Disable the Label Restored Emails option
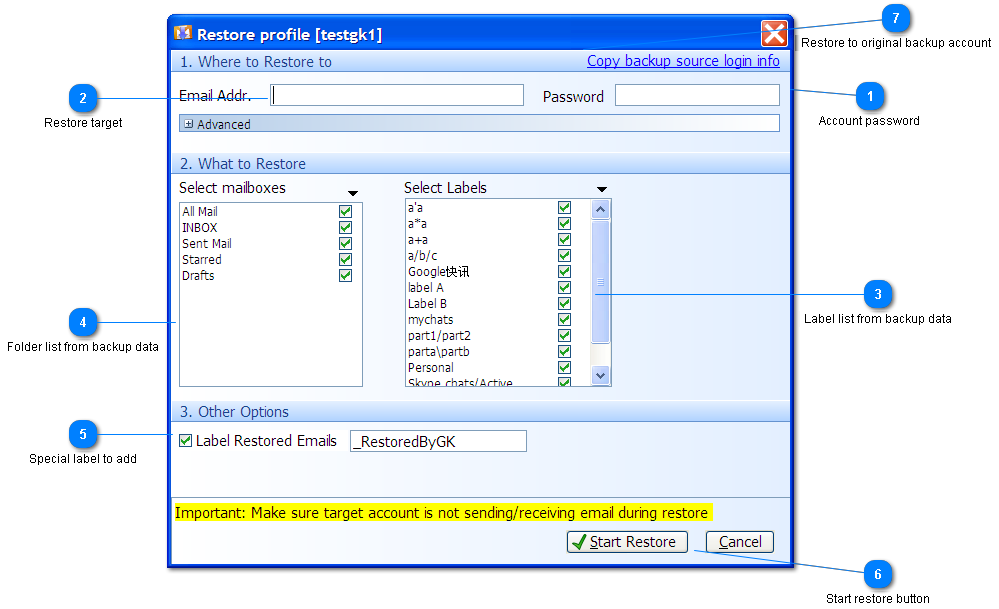This screenshot has height=609, width=999. pos(185,440)
